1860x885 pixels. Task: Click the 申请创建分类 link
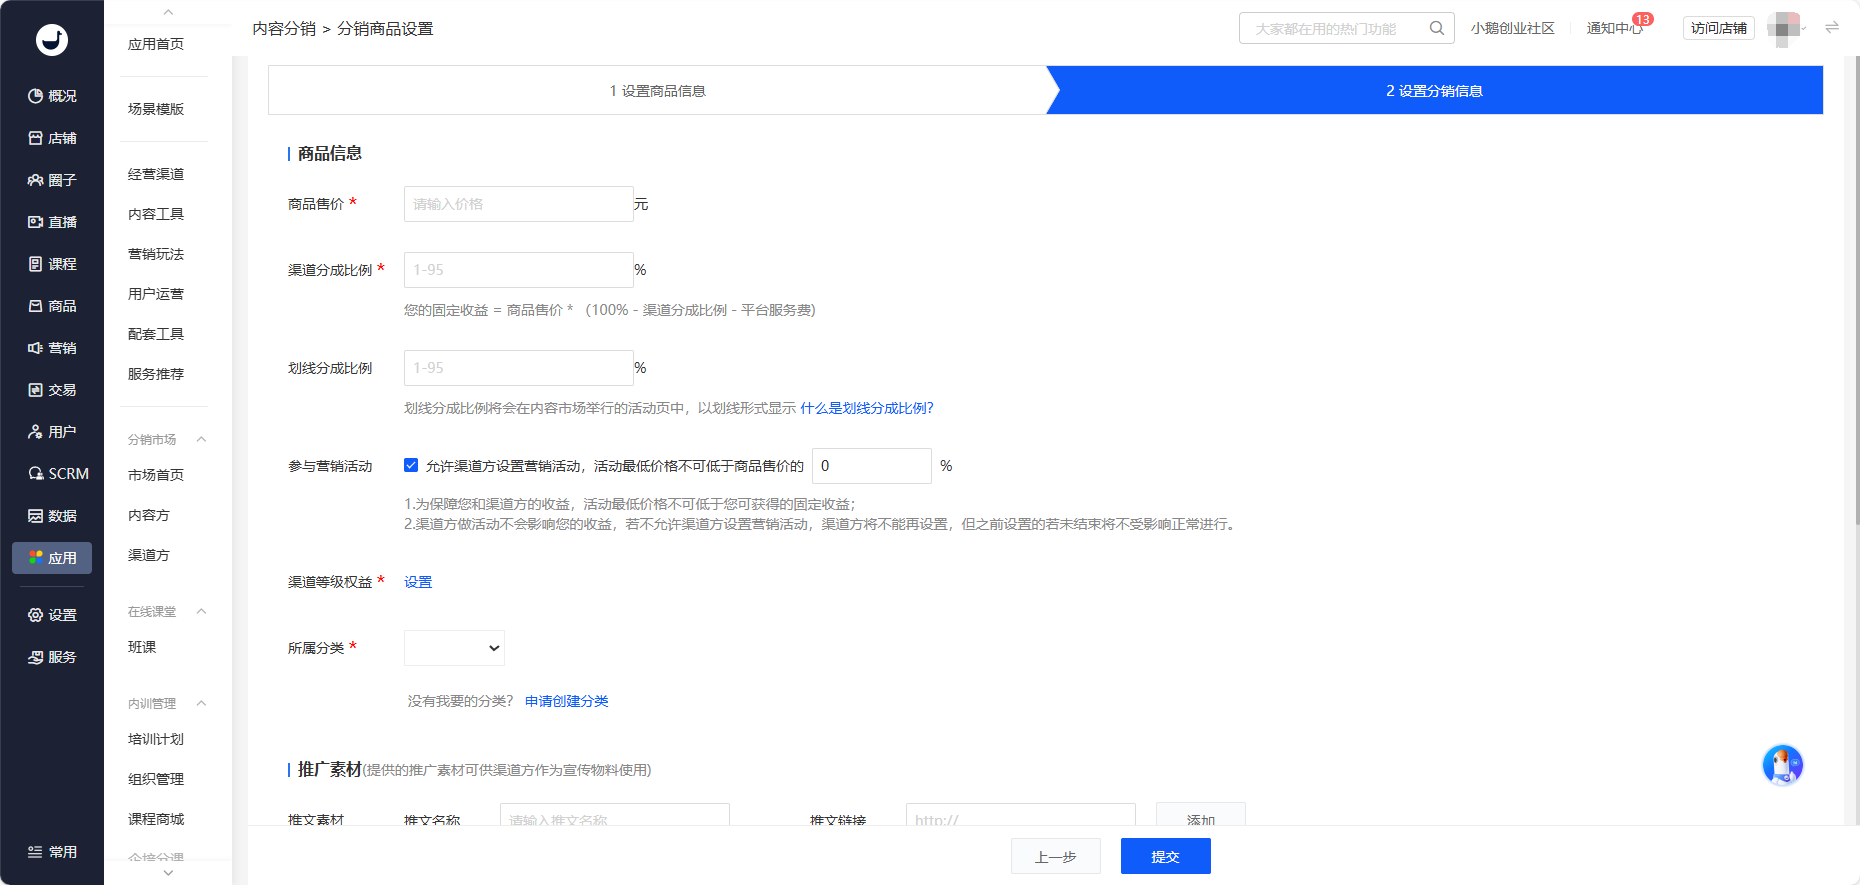coord(567,701)
